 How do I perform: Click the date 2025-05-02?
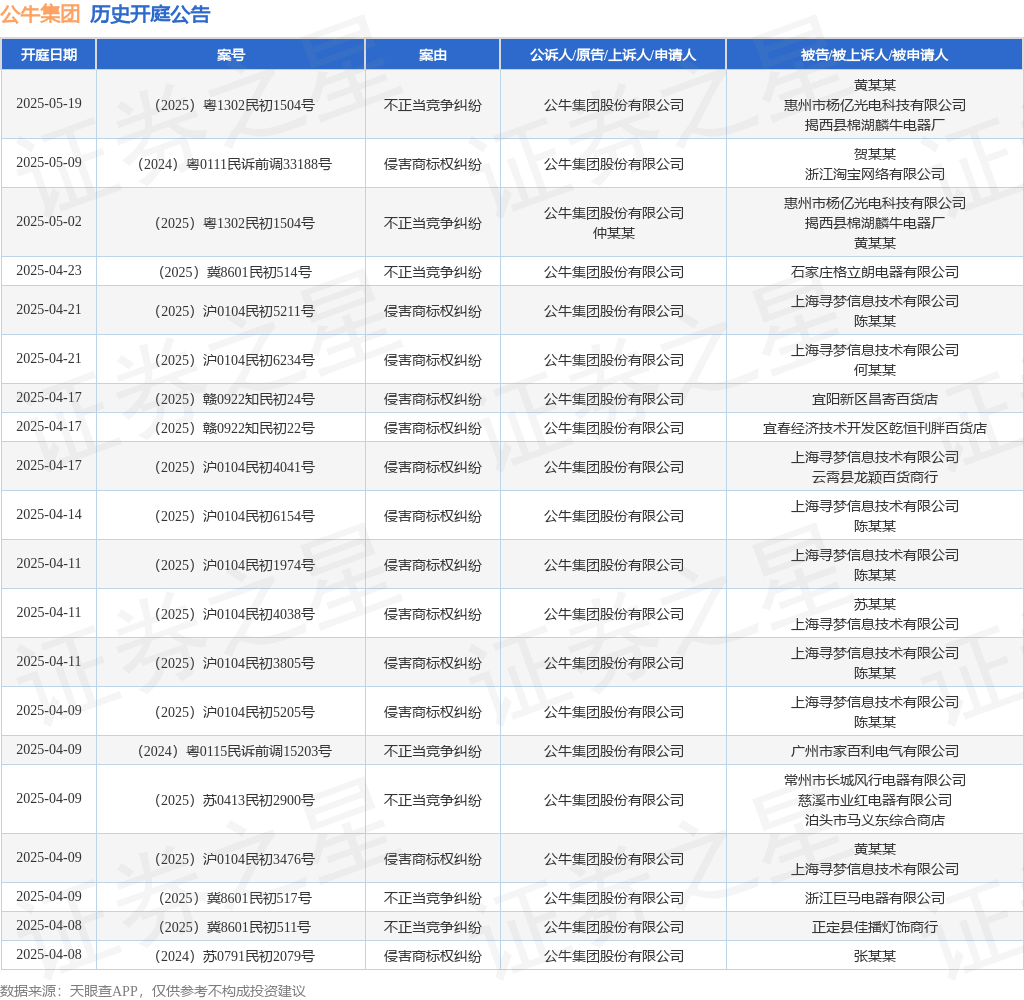coord(49,221)
